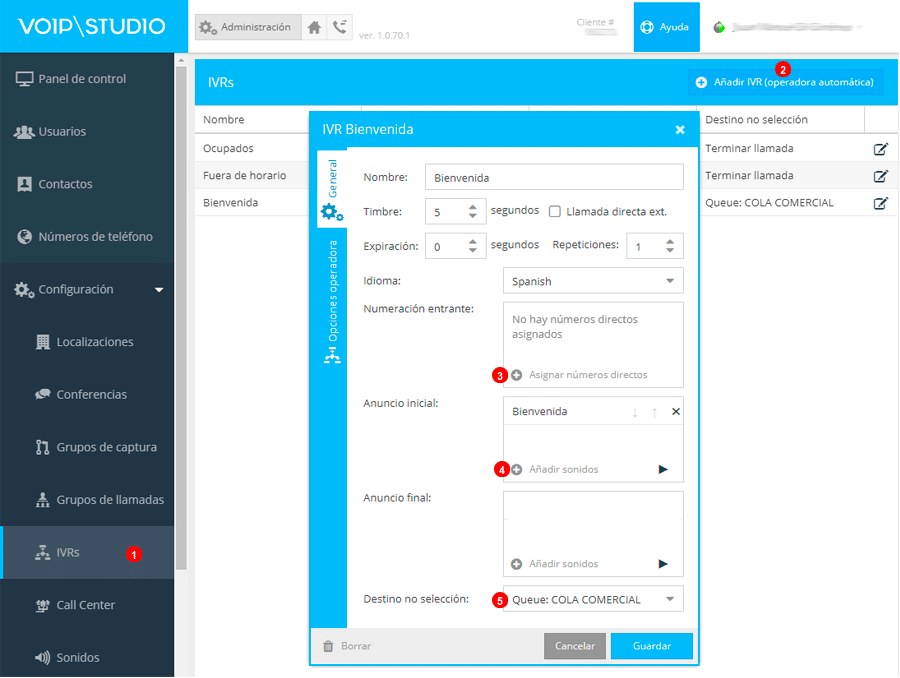Edit the Ocupados IVR row icon
The image size is (900, 678).
[x=880, y=149]
